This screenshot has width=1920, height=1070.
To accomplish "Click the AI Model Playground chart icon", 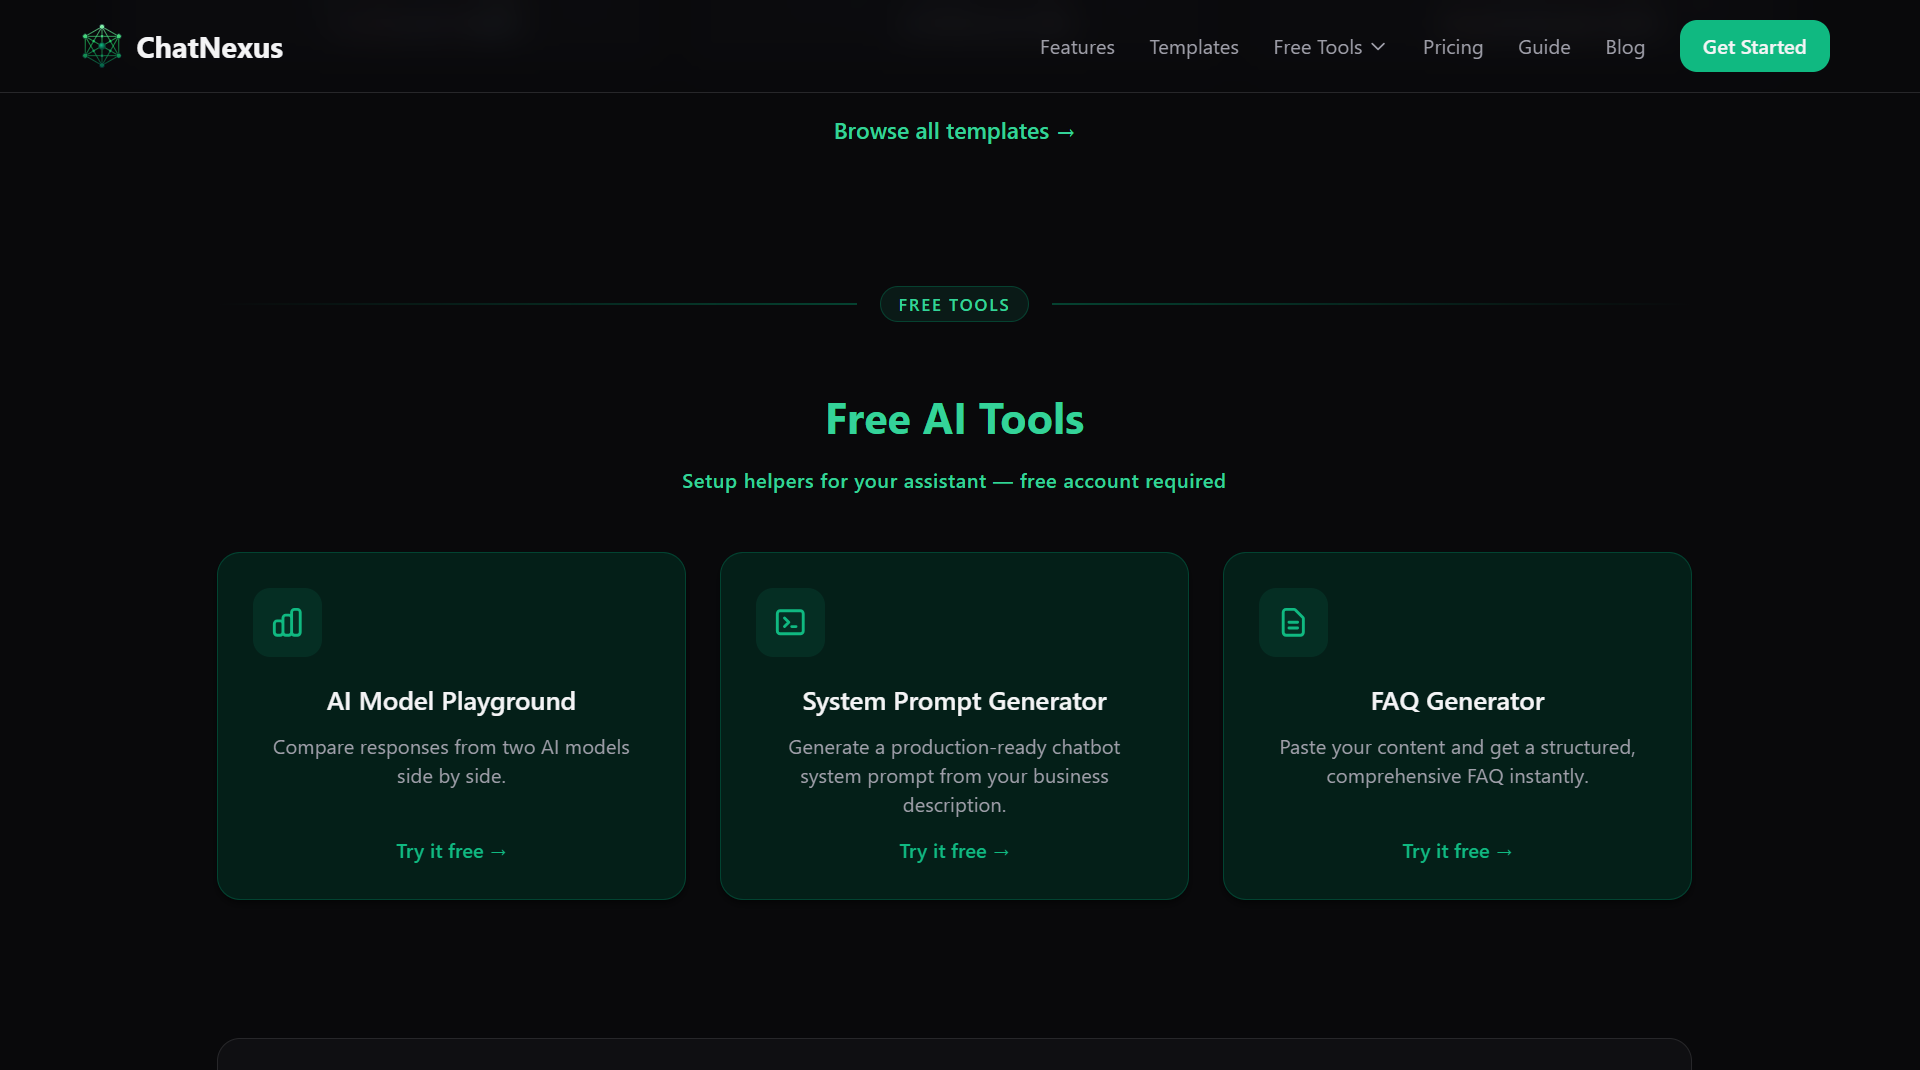I will point(287,622).
